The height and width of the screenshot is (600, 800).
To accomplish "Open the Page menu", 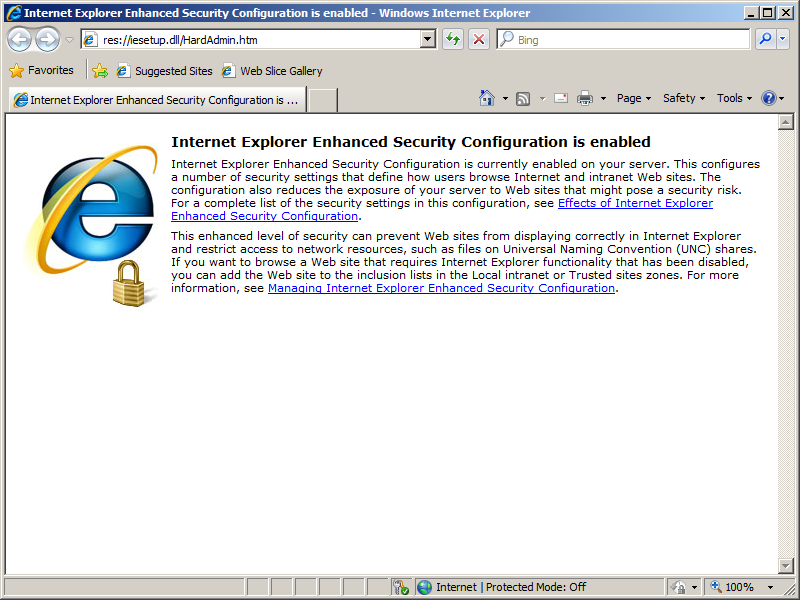I will (634, 98).
